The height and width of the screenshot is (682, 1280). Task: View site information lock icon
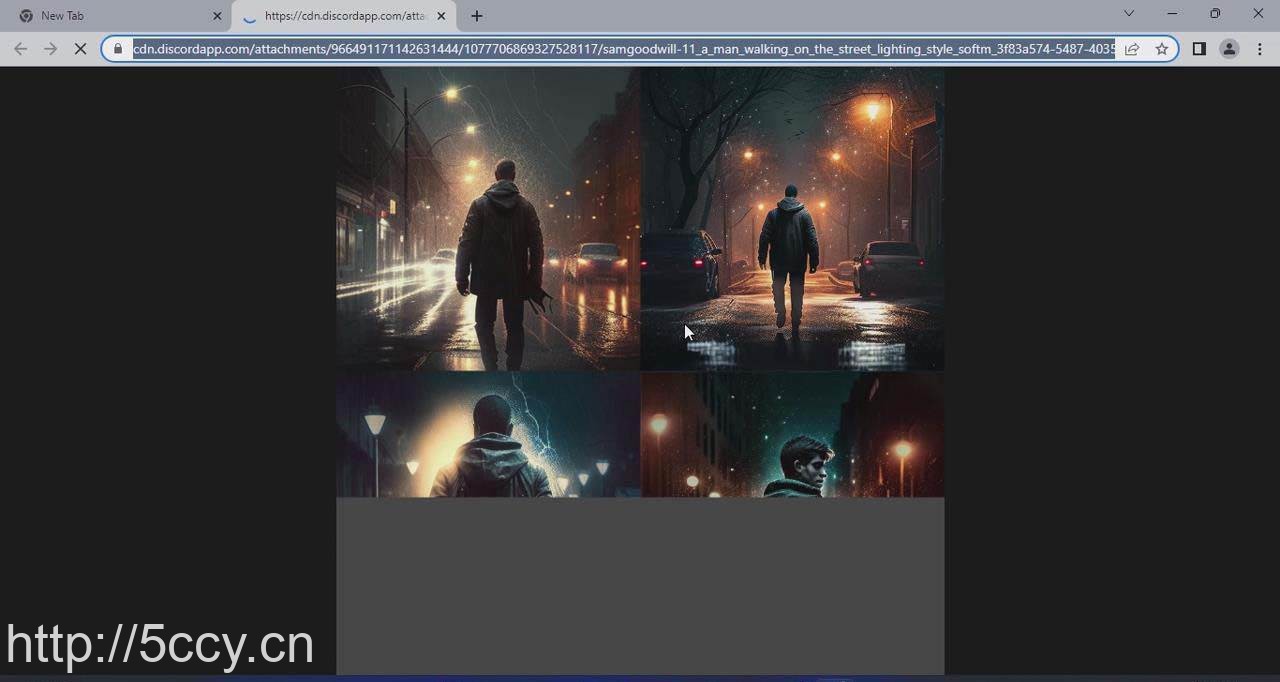pos(118,49)
